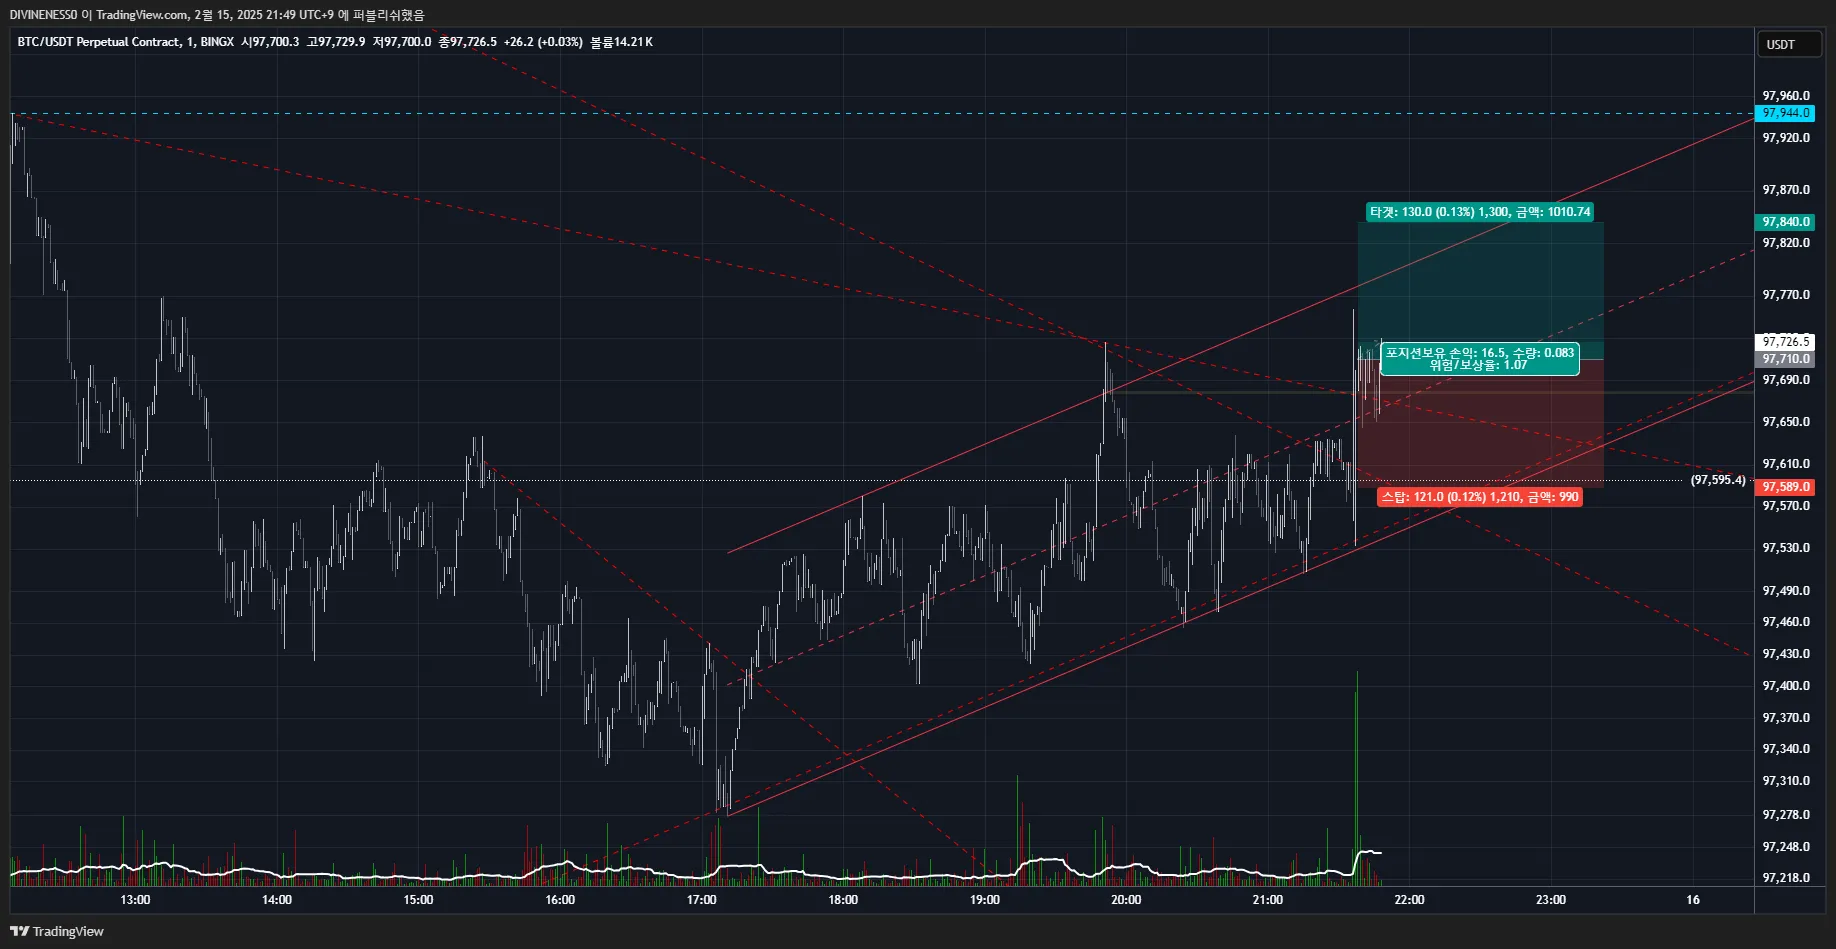
Task: Click the 97,570.0 price axis tick
Action: pyautogui.click(x=1786, y=506)
